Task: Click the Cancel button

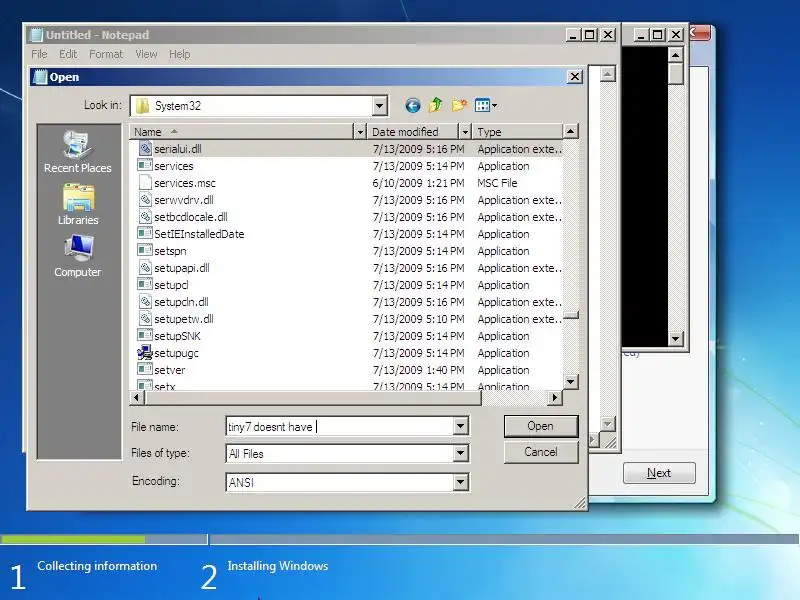Action: point(541,452)
